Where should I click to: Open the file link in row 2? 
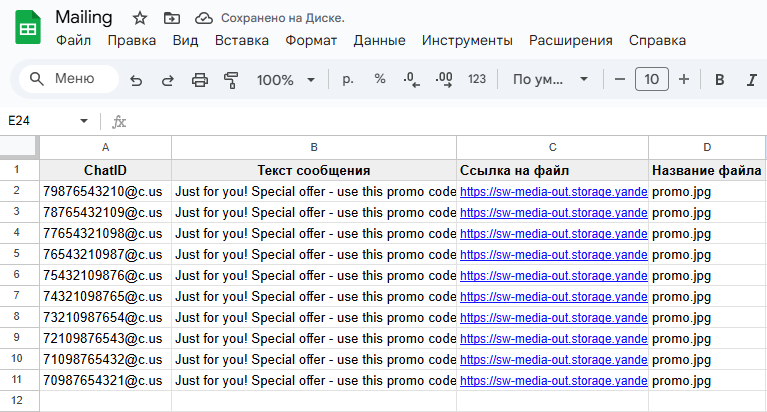click(x=553, y=191)
